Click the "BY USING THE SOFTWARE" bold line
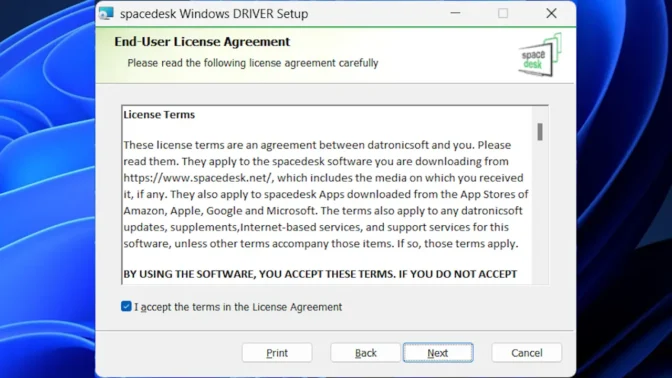Viewport: 672px width, 378px height. pos(320,274)
